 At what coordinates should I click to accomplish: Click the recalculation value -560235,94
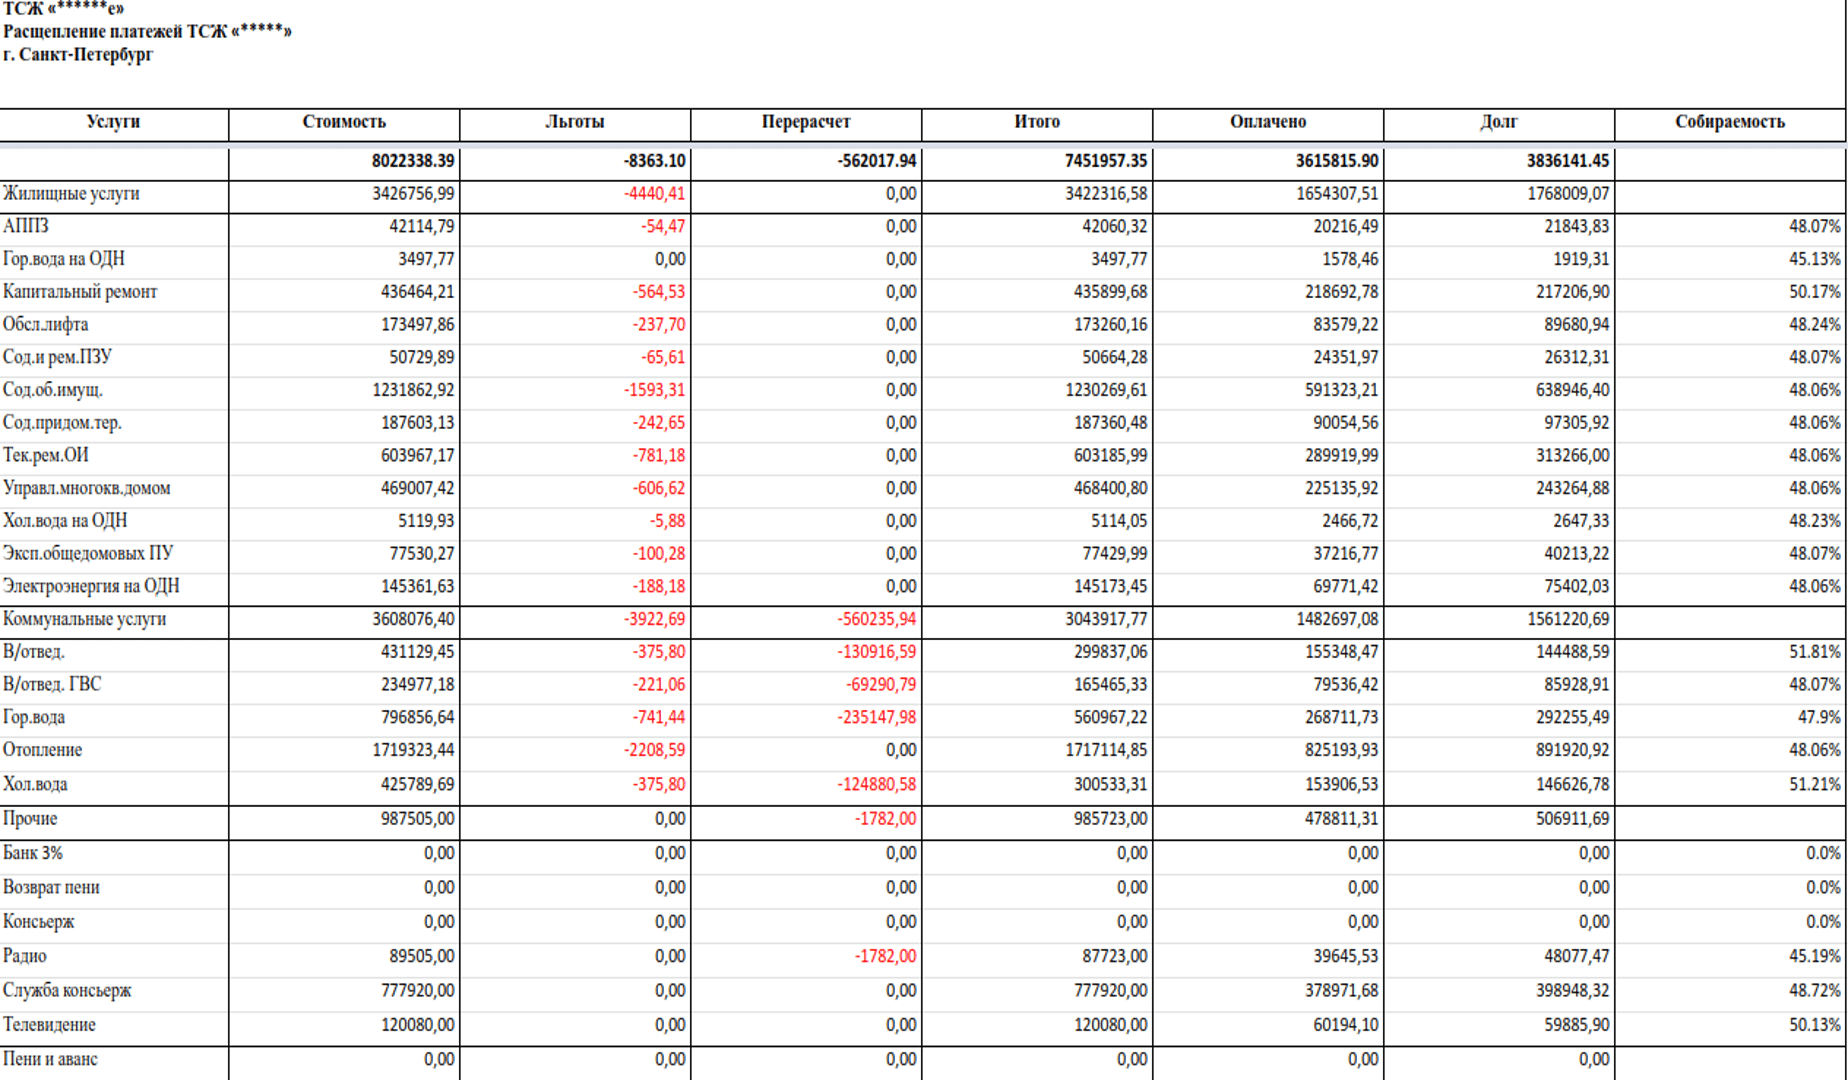[x=876, y=619]
